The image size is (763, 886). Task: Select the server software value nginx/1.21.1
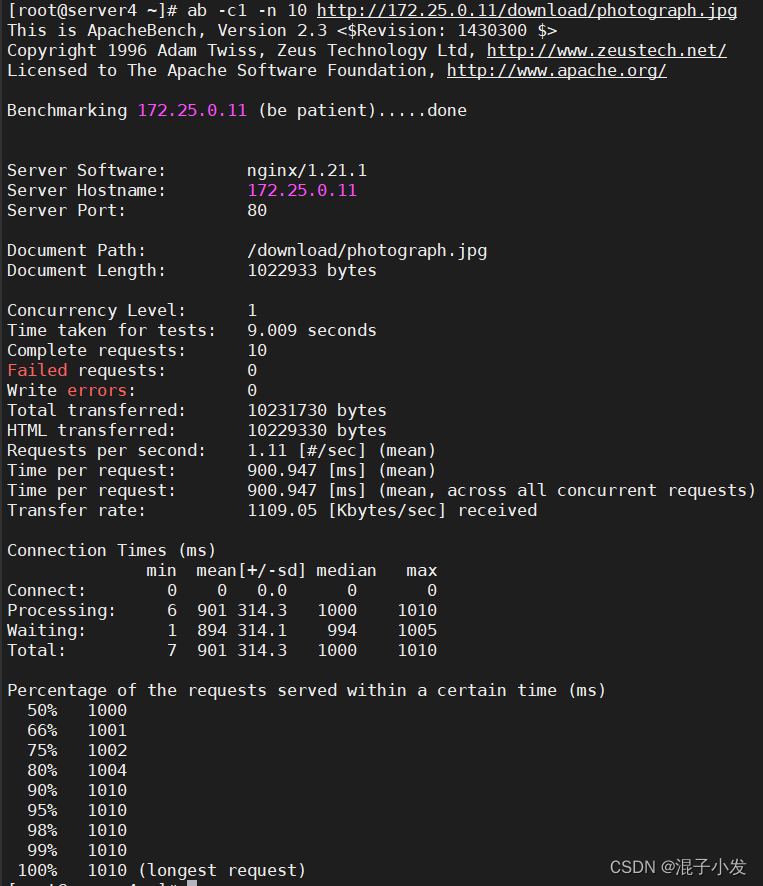(307, 171)
